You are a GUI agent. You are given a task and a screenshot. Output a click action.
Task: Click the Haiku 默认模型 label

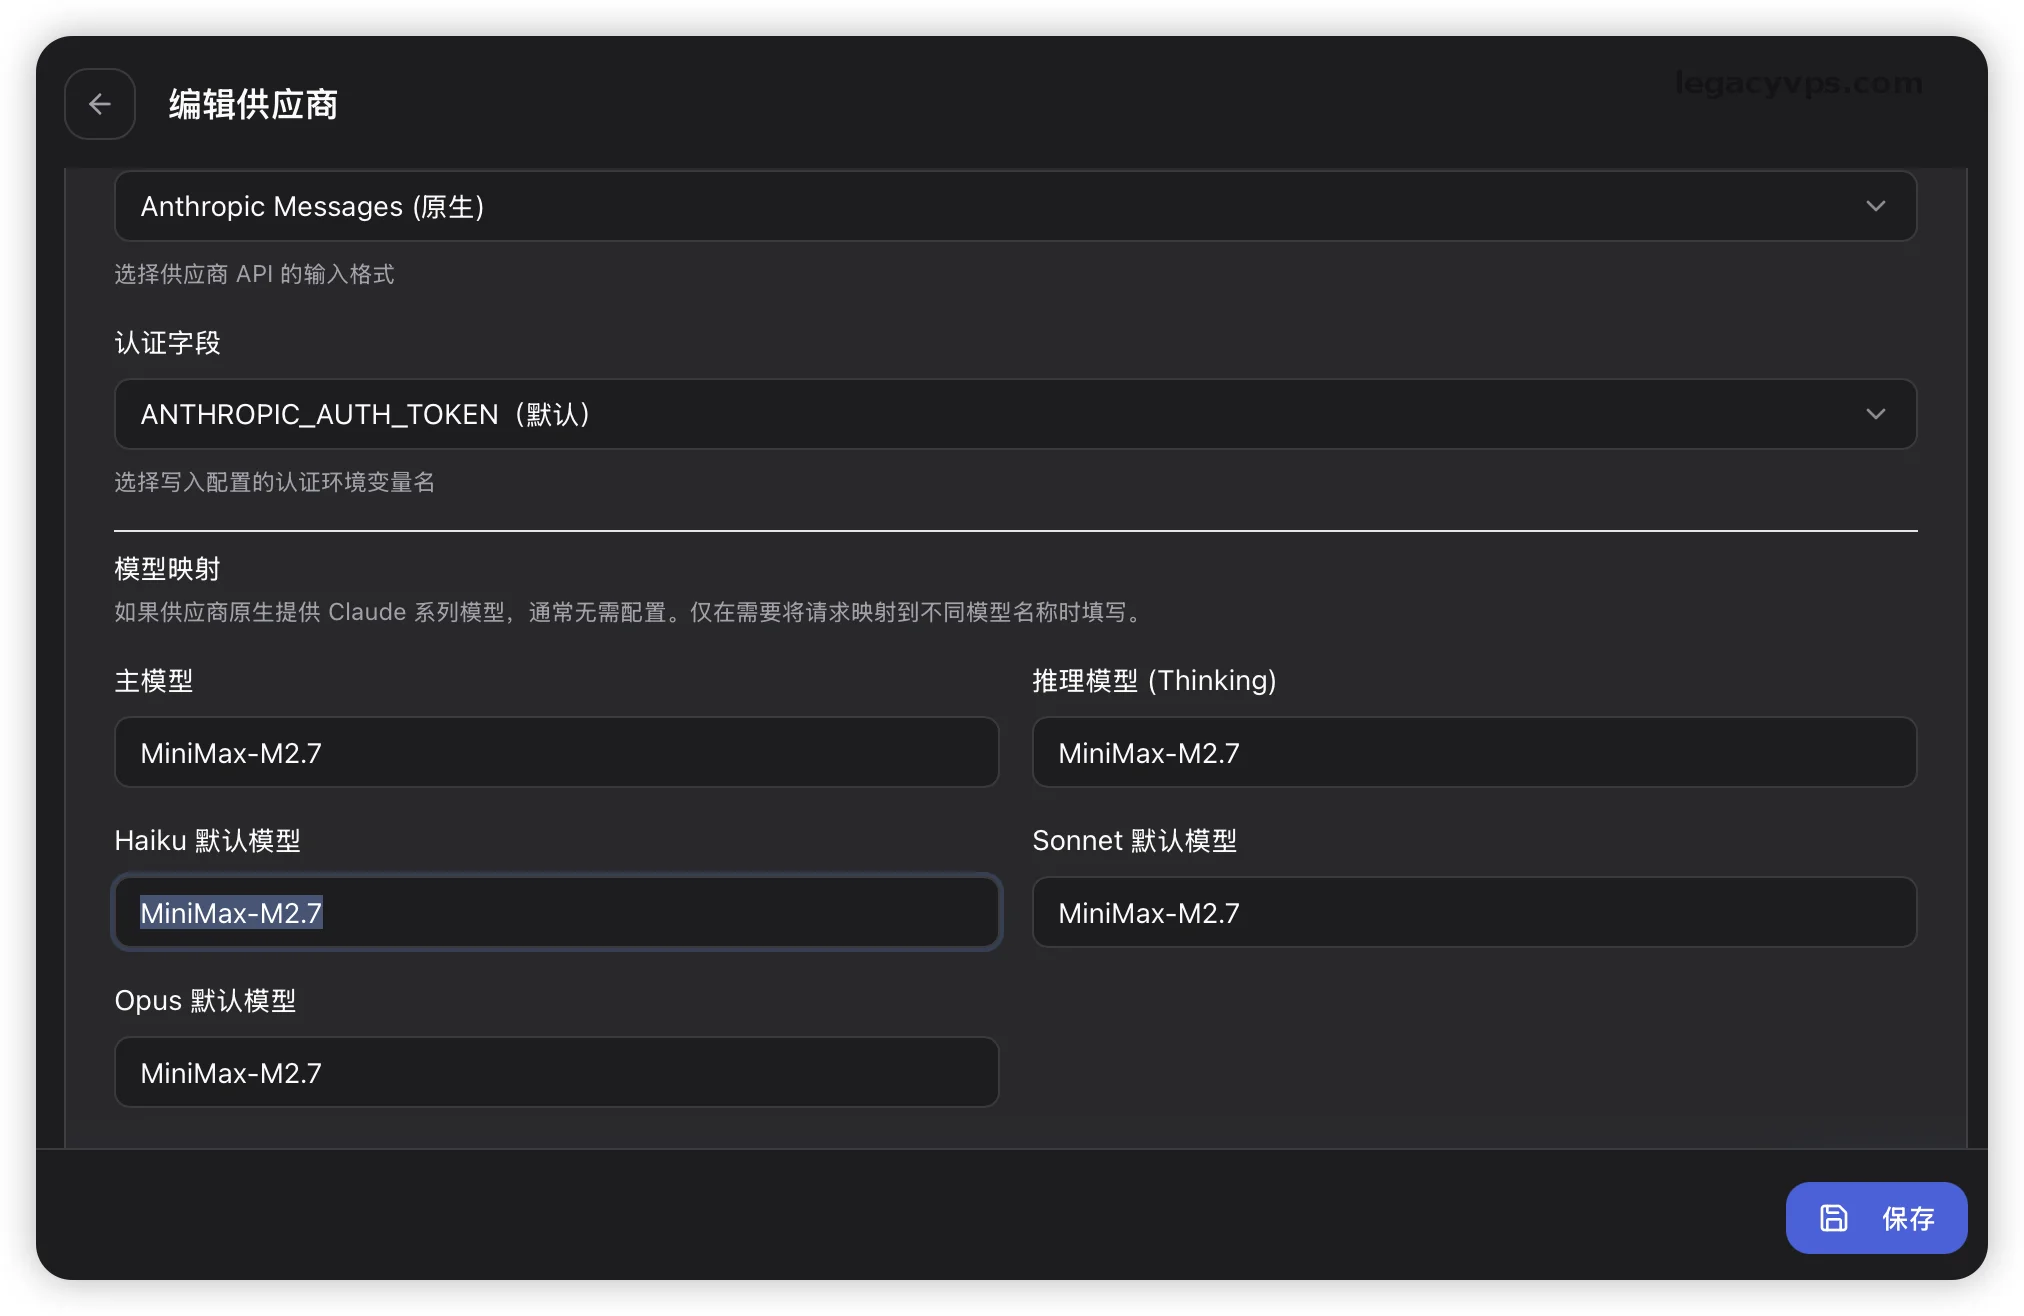[x=207, y=840]
